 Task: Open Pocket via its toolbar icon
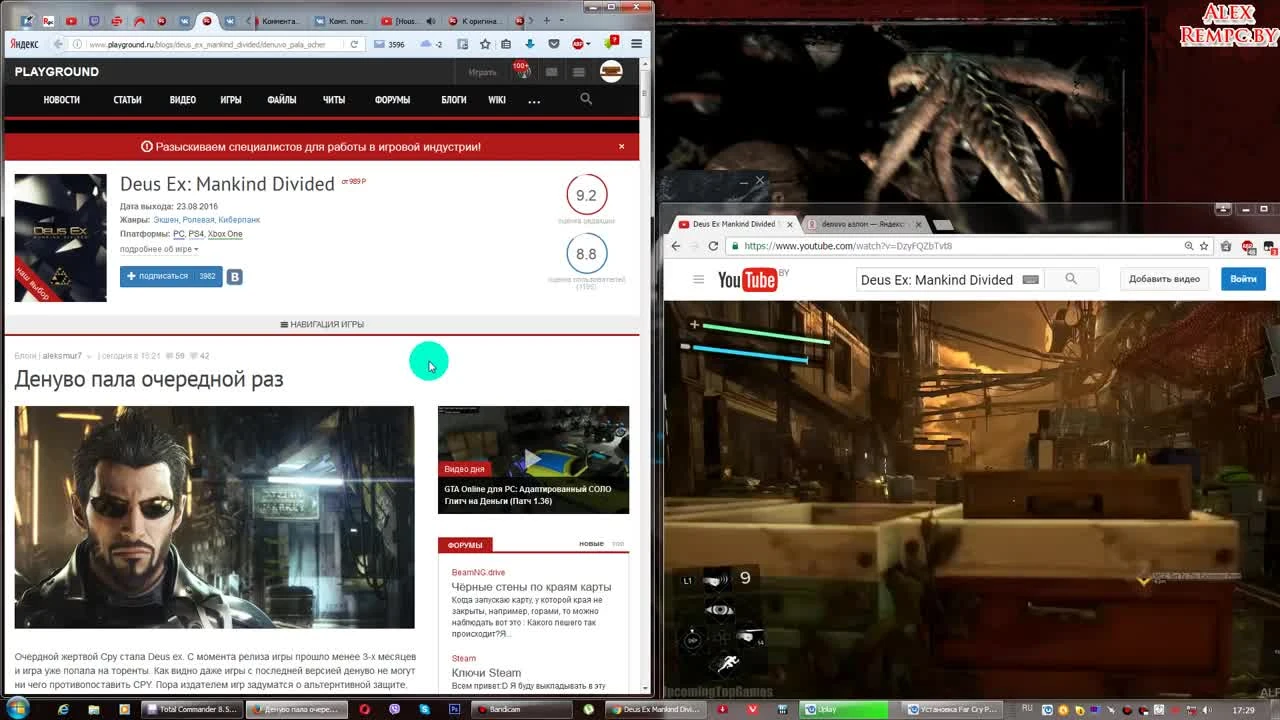[x=554, y=44]
